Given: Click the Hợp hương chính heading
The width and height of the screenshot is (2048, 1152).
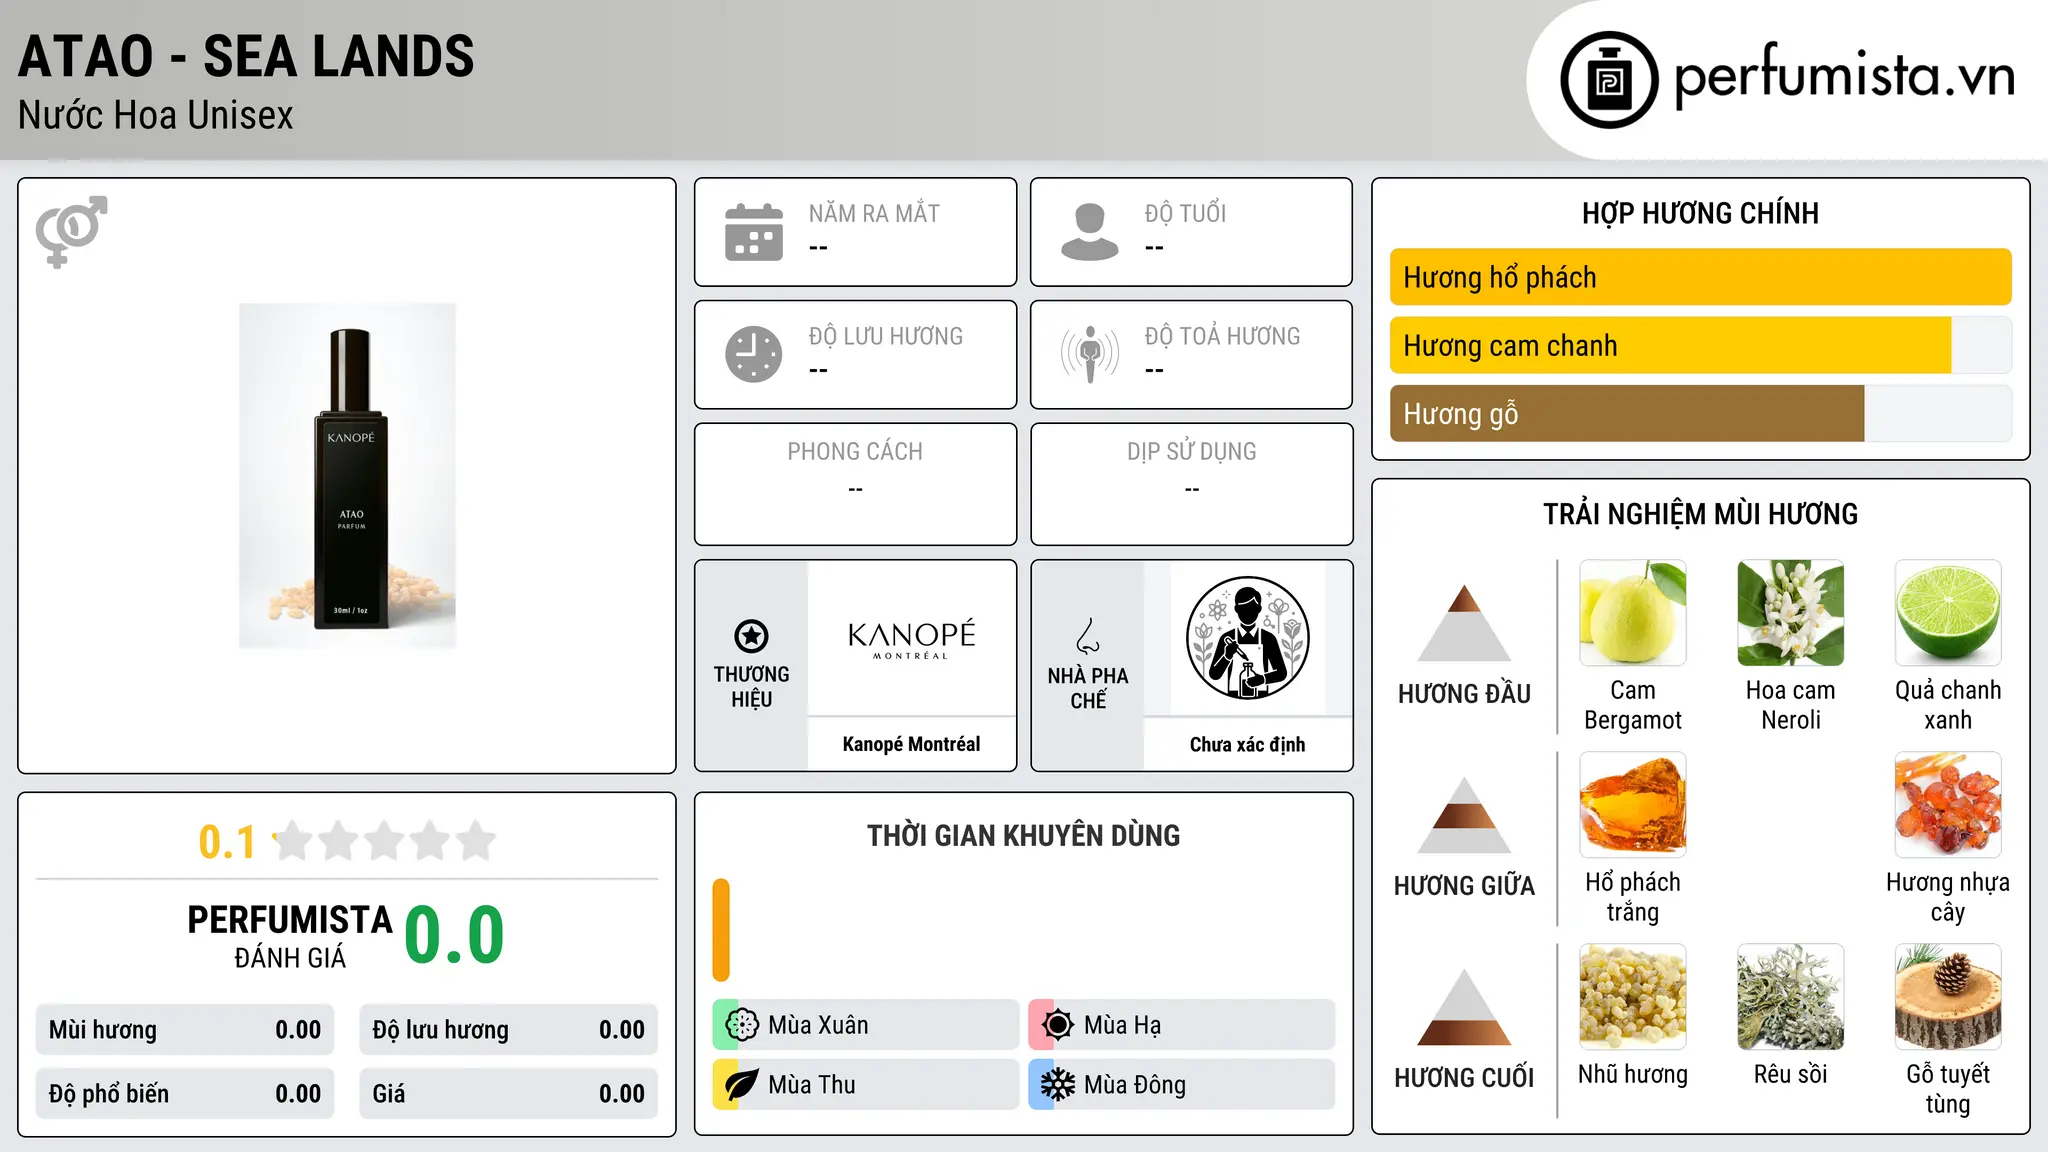Looking at the screenshot, I should tap(1700, 213).
